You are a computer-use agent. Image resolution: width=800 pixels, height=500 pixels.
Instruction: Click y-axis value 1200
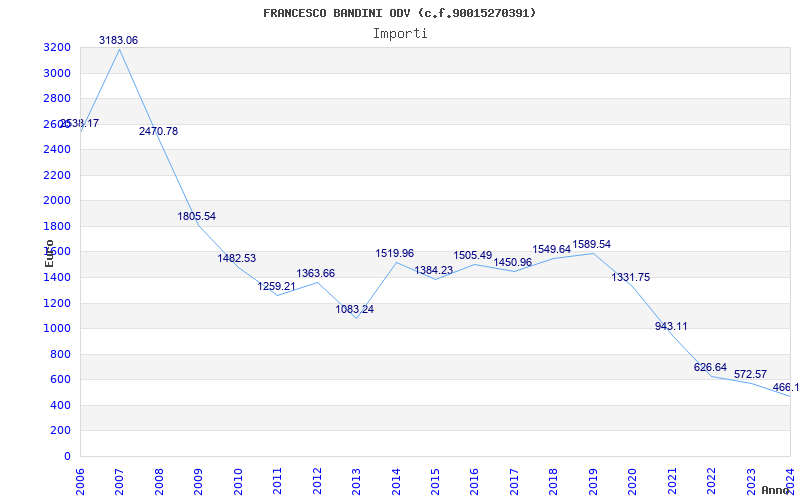click(x=57, y=304)
